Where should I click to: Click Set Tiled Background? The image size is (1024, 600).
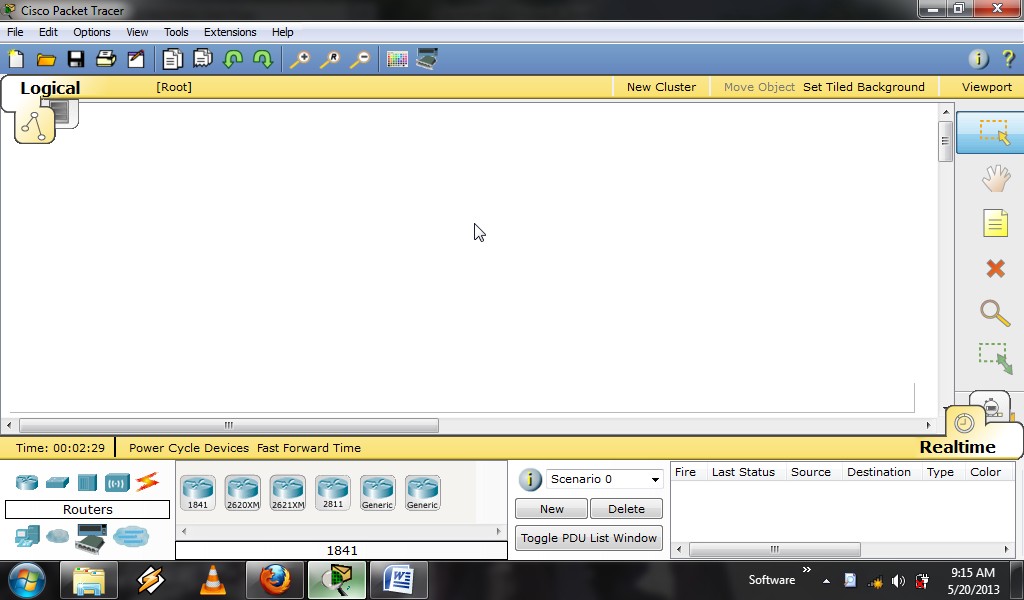(x=863, y=87)
